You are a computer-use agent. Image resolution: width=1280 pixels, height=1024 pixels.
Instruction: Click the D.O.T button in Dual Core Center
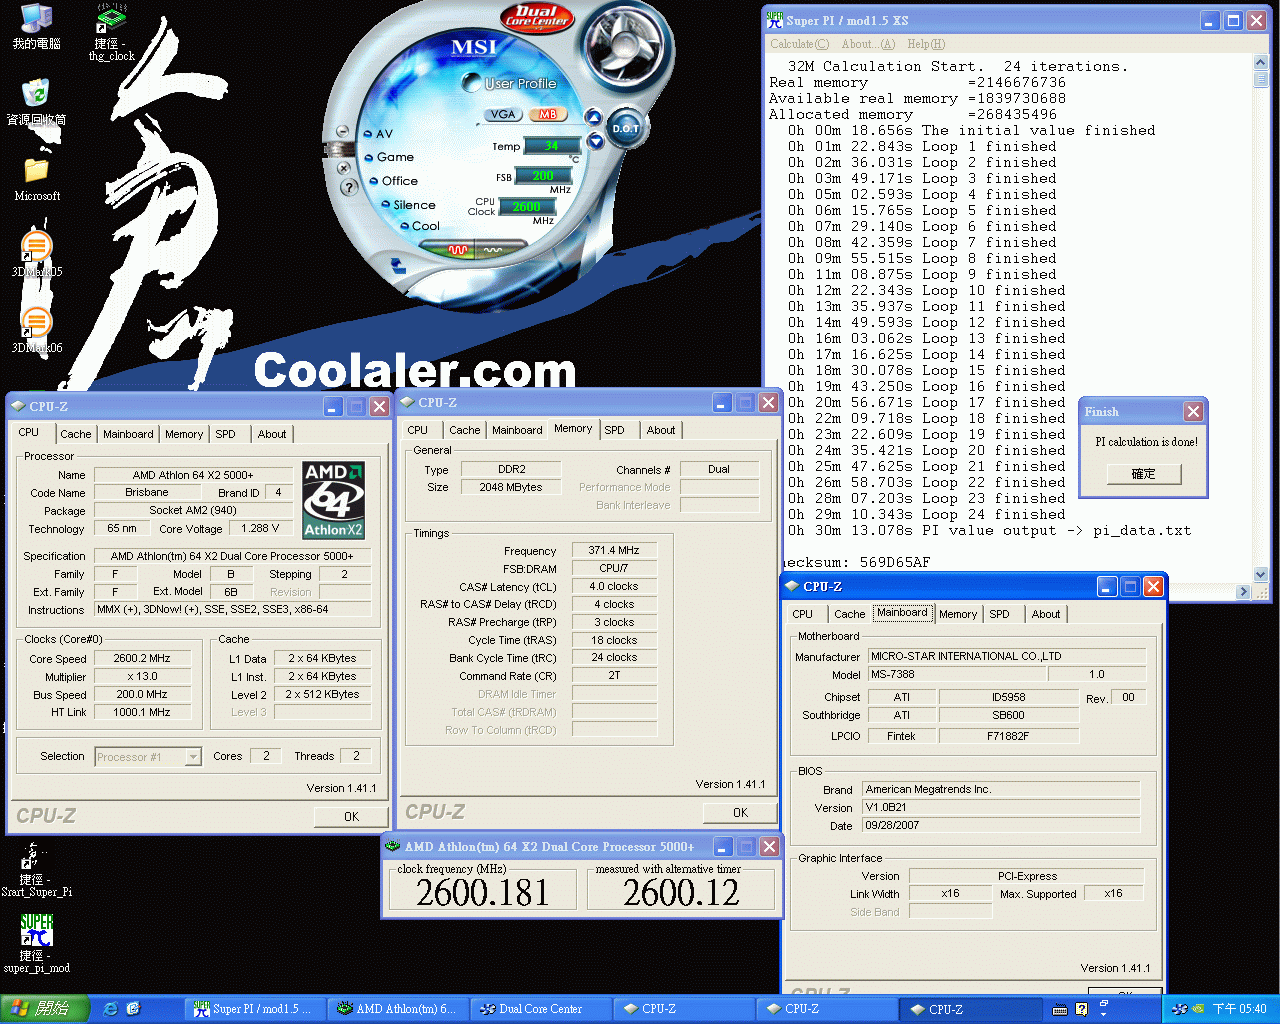coord(626,129)
